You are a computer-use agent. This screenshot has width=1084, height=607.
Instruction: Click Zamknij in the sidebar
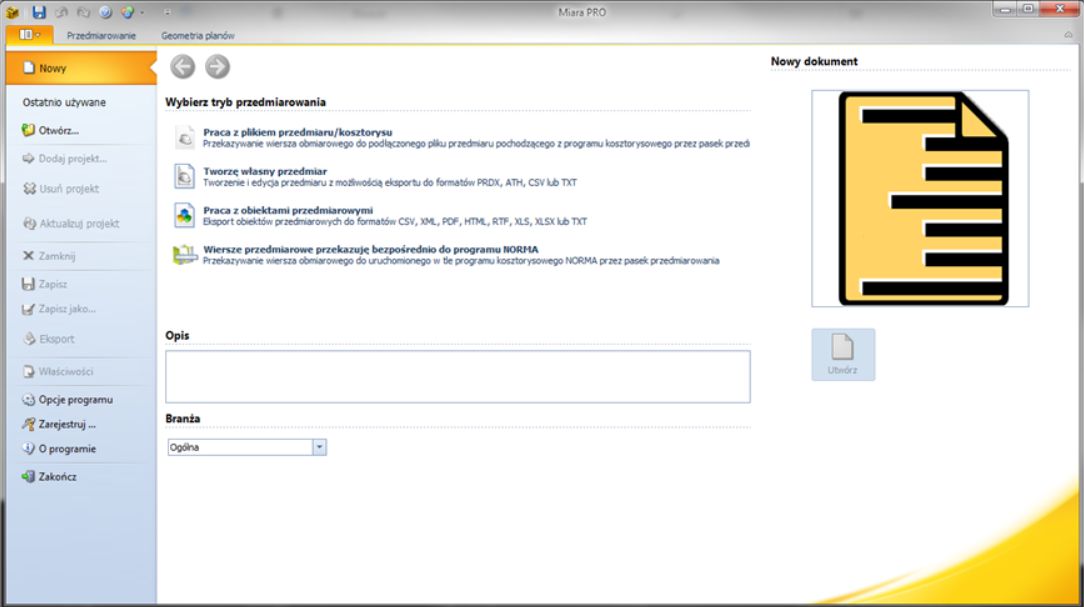click(49, 256)
